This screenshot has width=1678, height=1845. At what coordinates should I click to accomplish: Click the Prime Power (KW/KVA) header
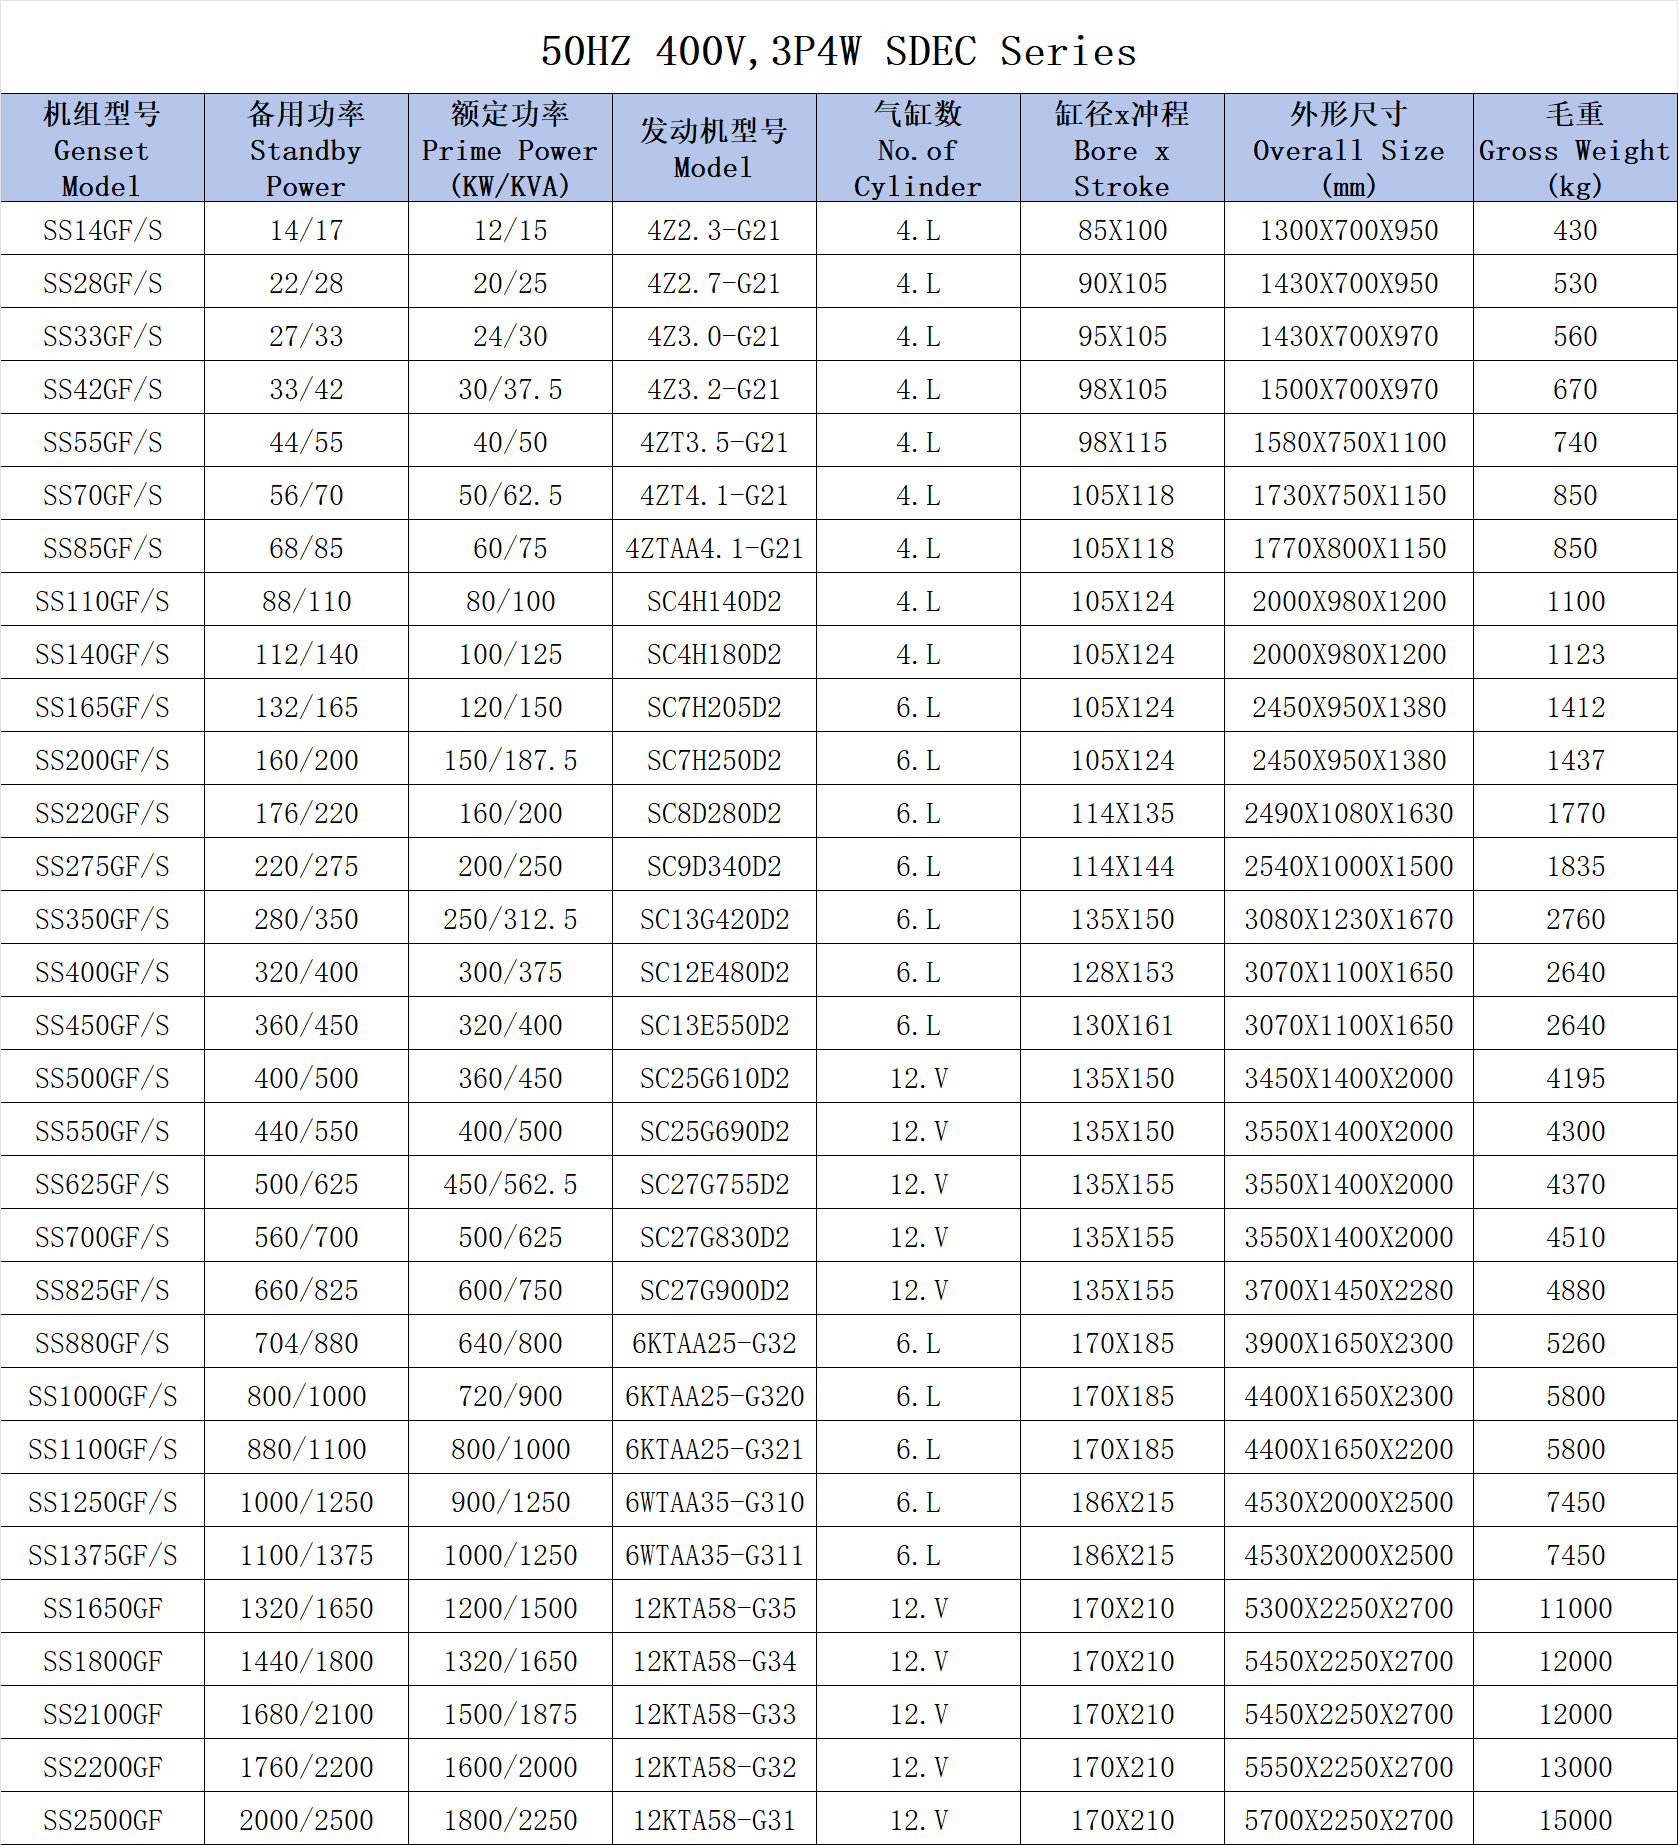tap(510, 149)
